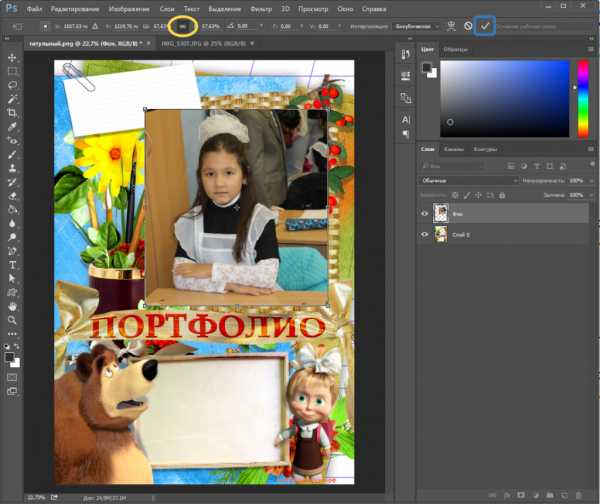The height and width of the screenshot is (504, 600).
Task: Filter layers by pixel layers
Action: click(x=511, y=166)
